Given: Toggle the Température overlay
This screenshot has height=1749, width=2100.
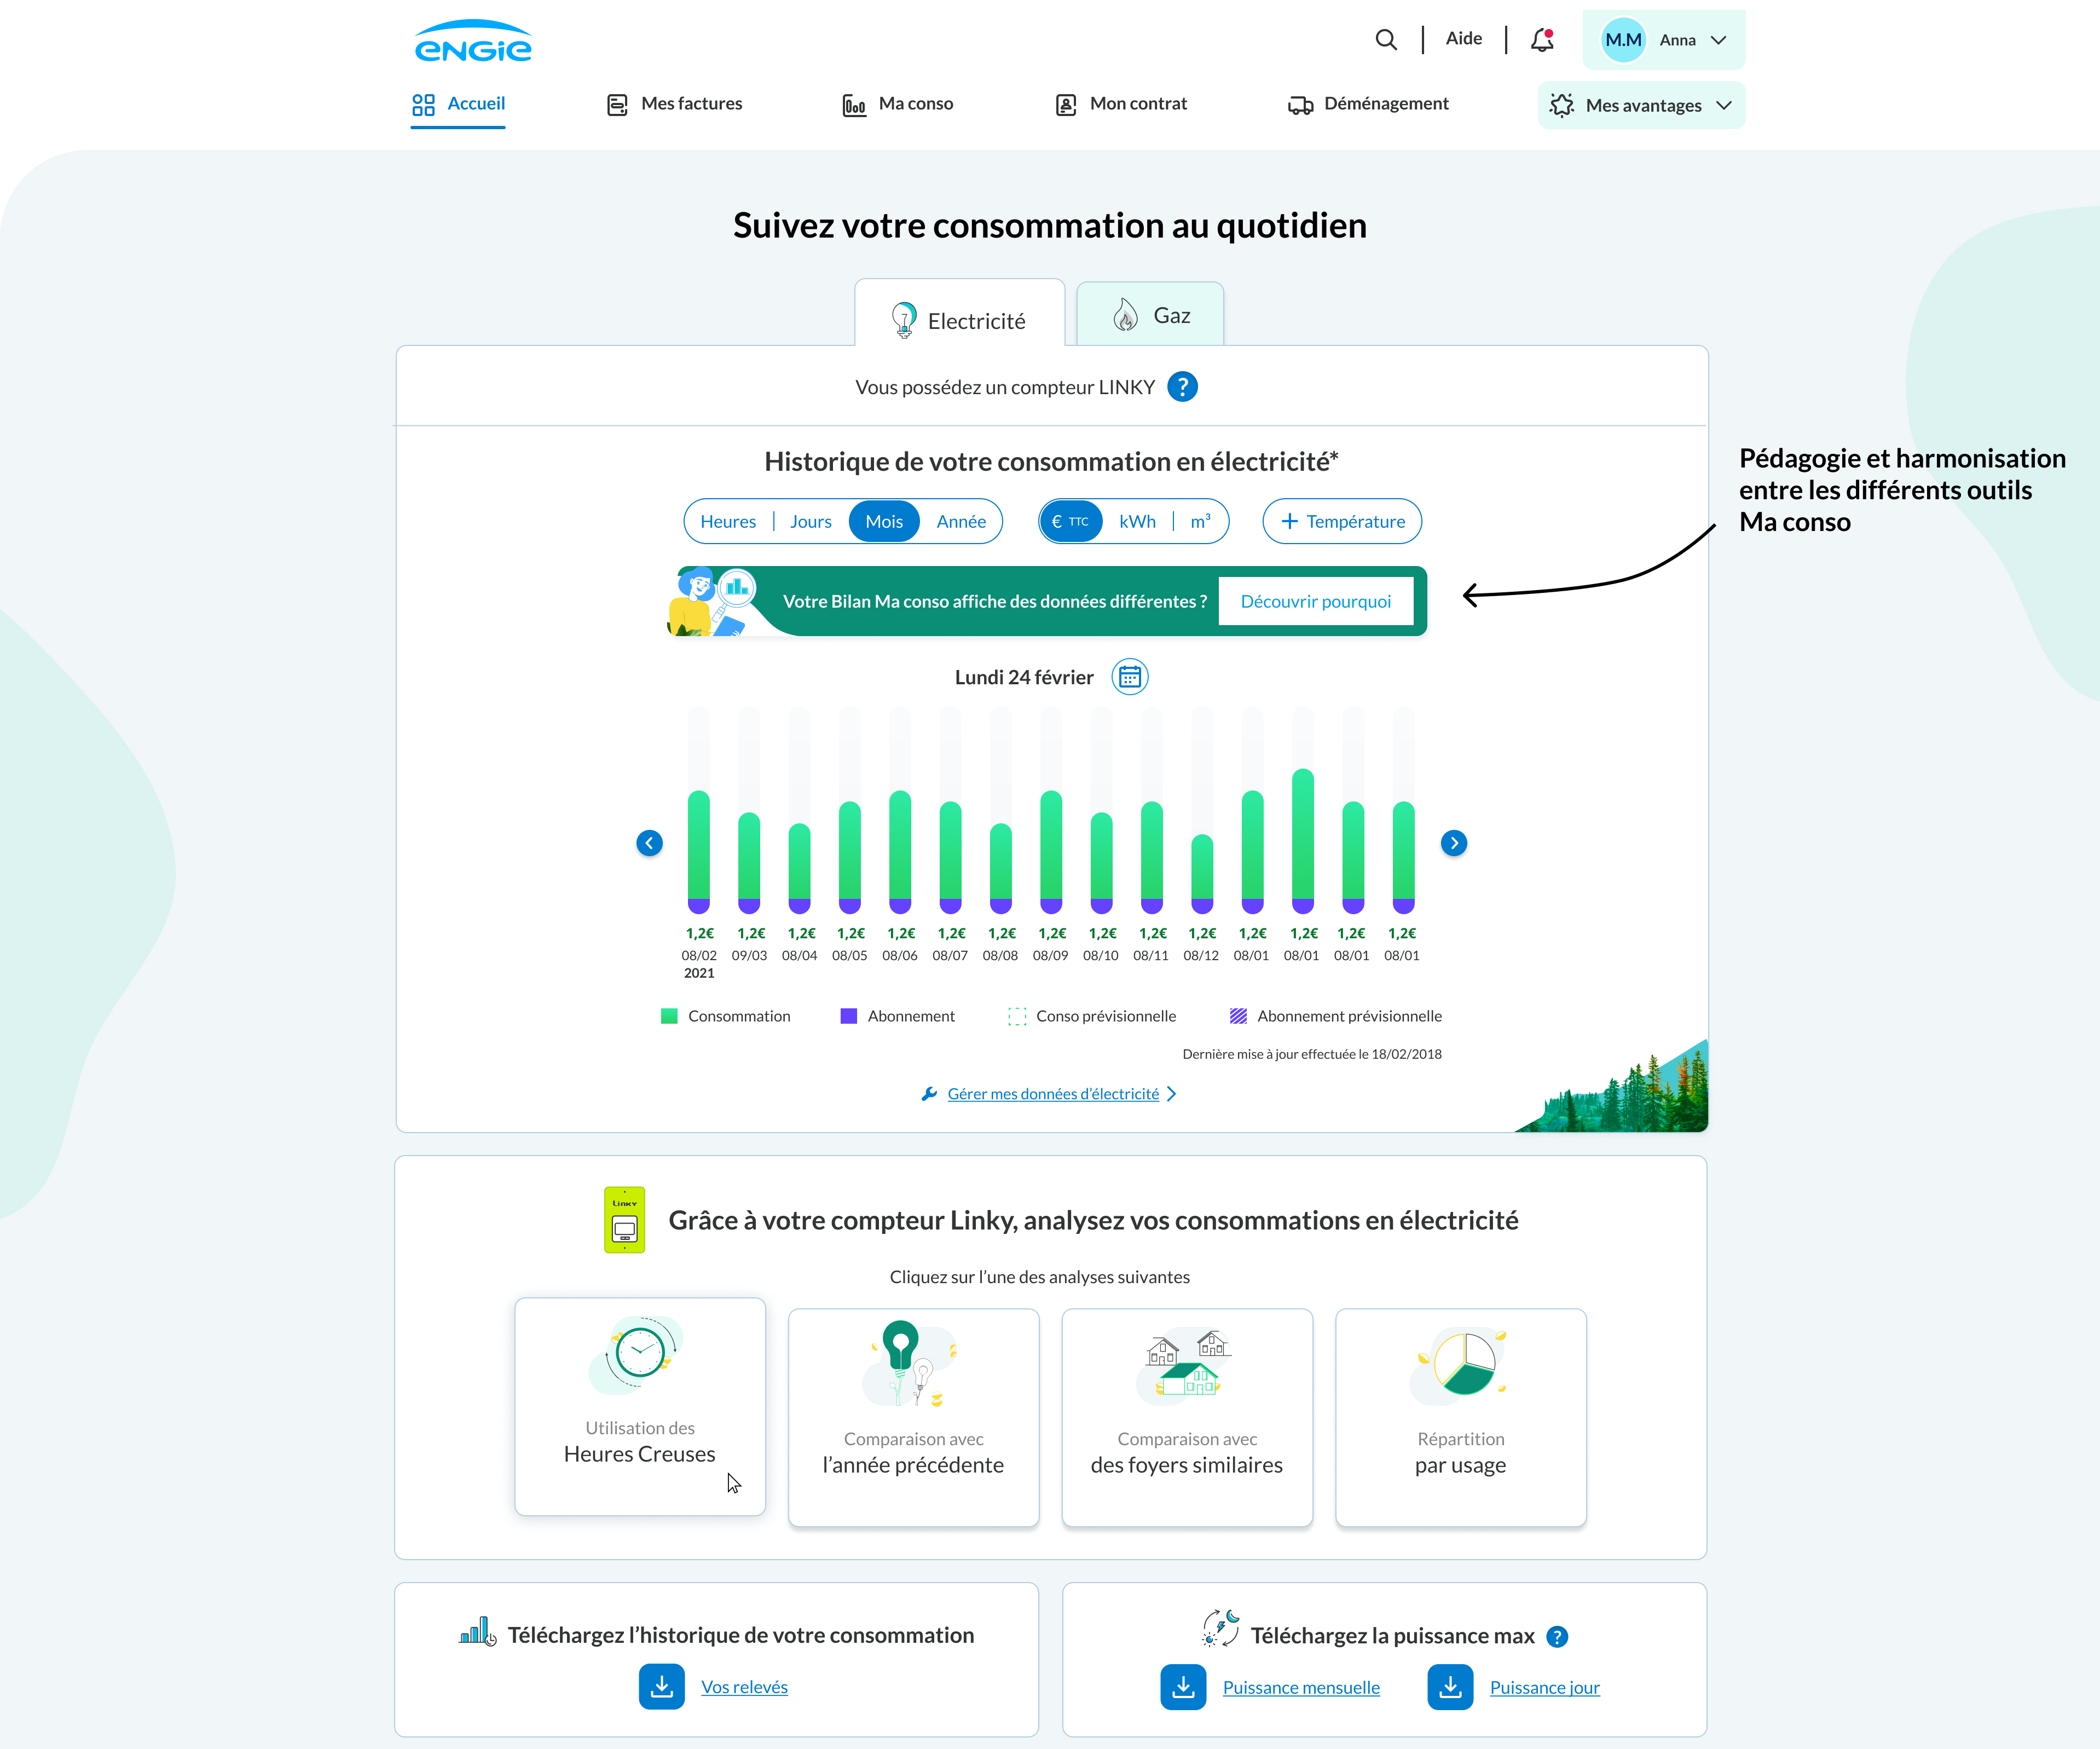Looking at the screenshot, I should tap(1342, 522).
